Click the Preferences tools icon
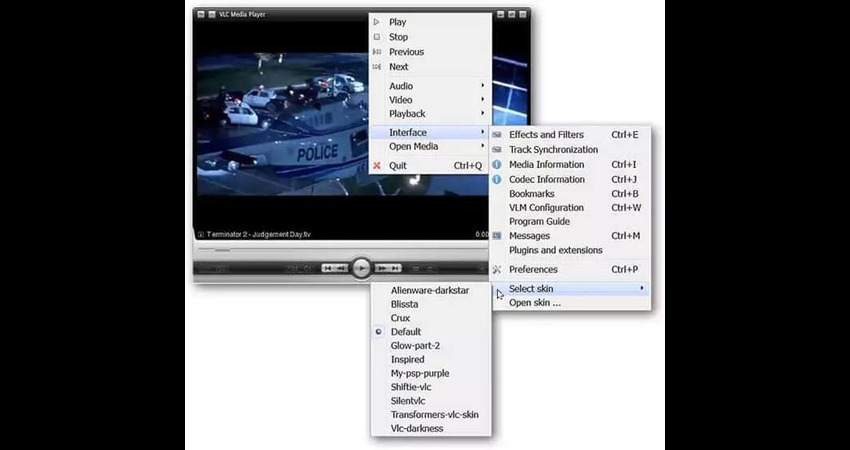 [x=497, y=269]
